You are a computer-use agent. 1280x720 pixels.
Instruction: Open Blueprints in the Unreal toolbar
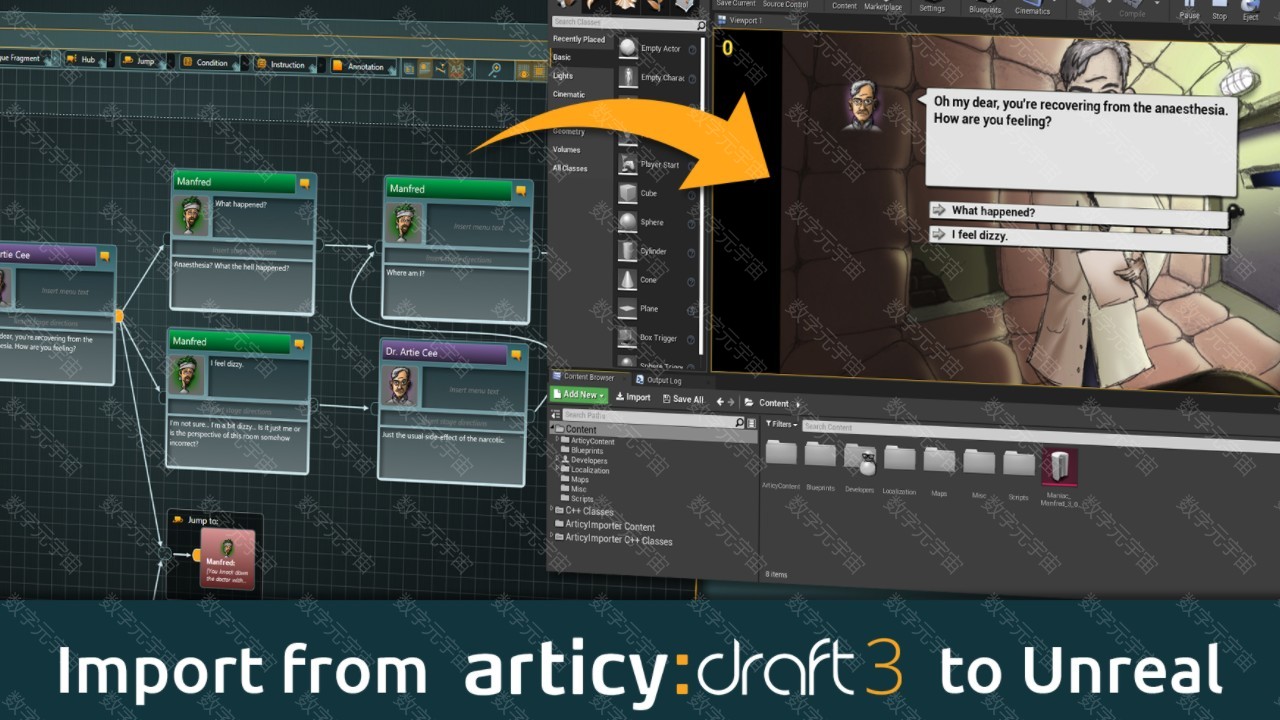pyautogui.click(x=986, y=7)
